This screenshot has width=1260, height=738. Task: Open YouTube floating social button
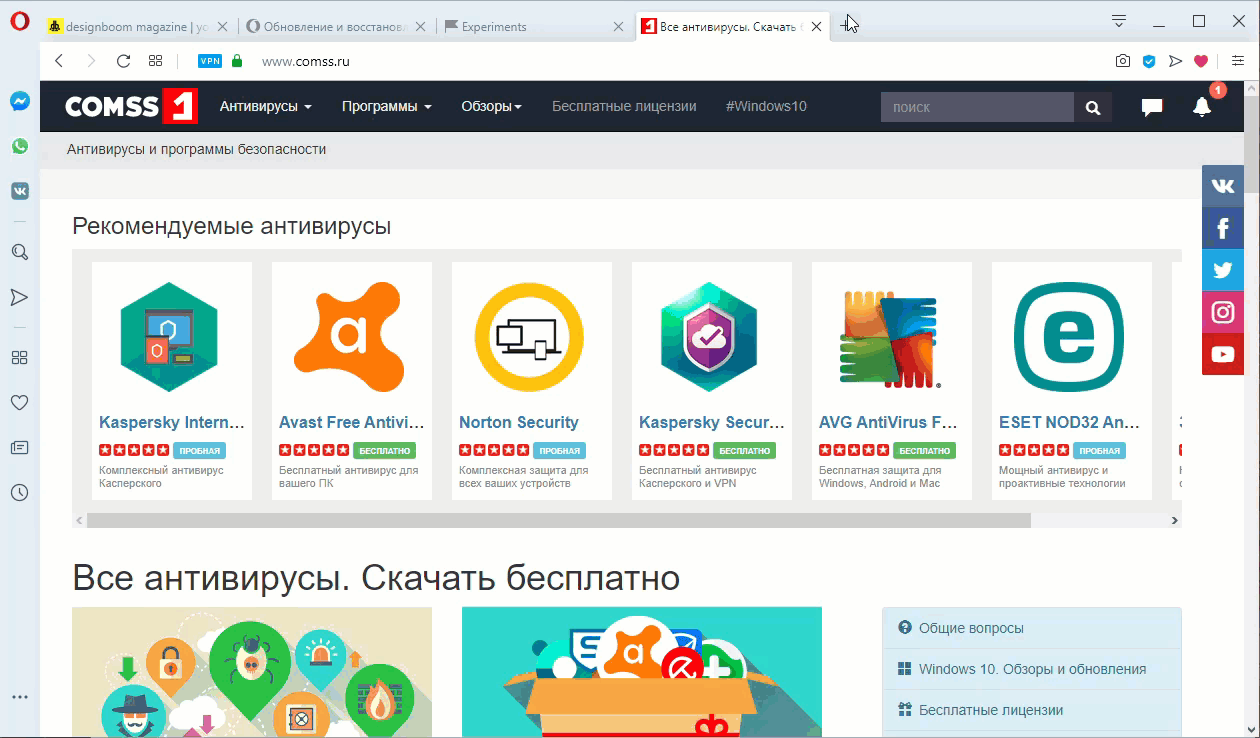pos(1223,354)
